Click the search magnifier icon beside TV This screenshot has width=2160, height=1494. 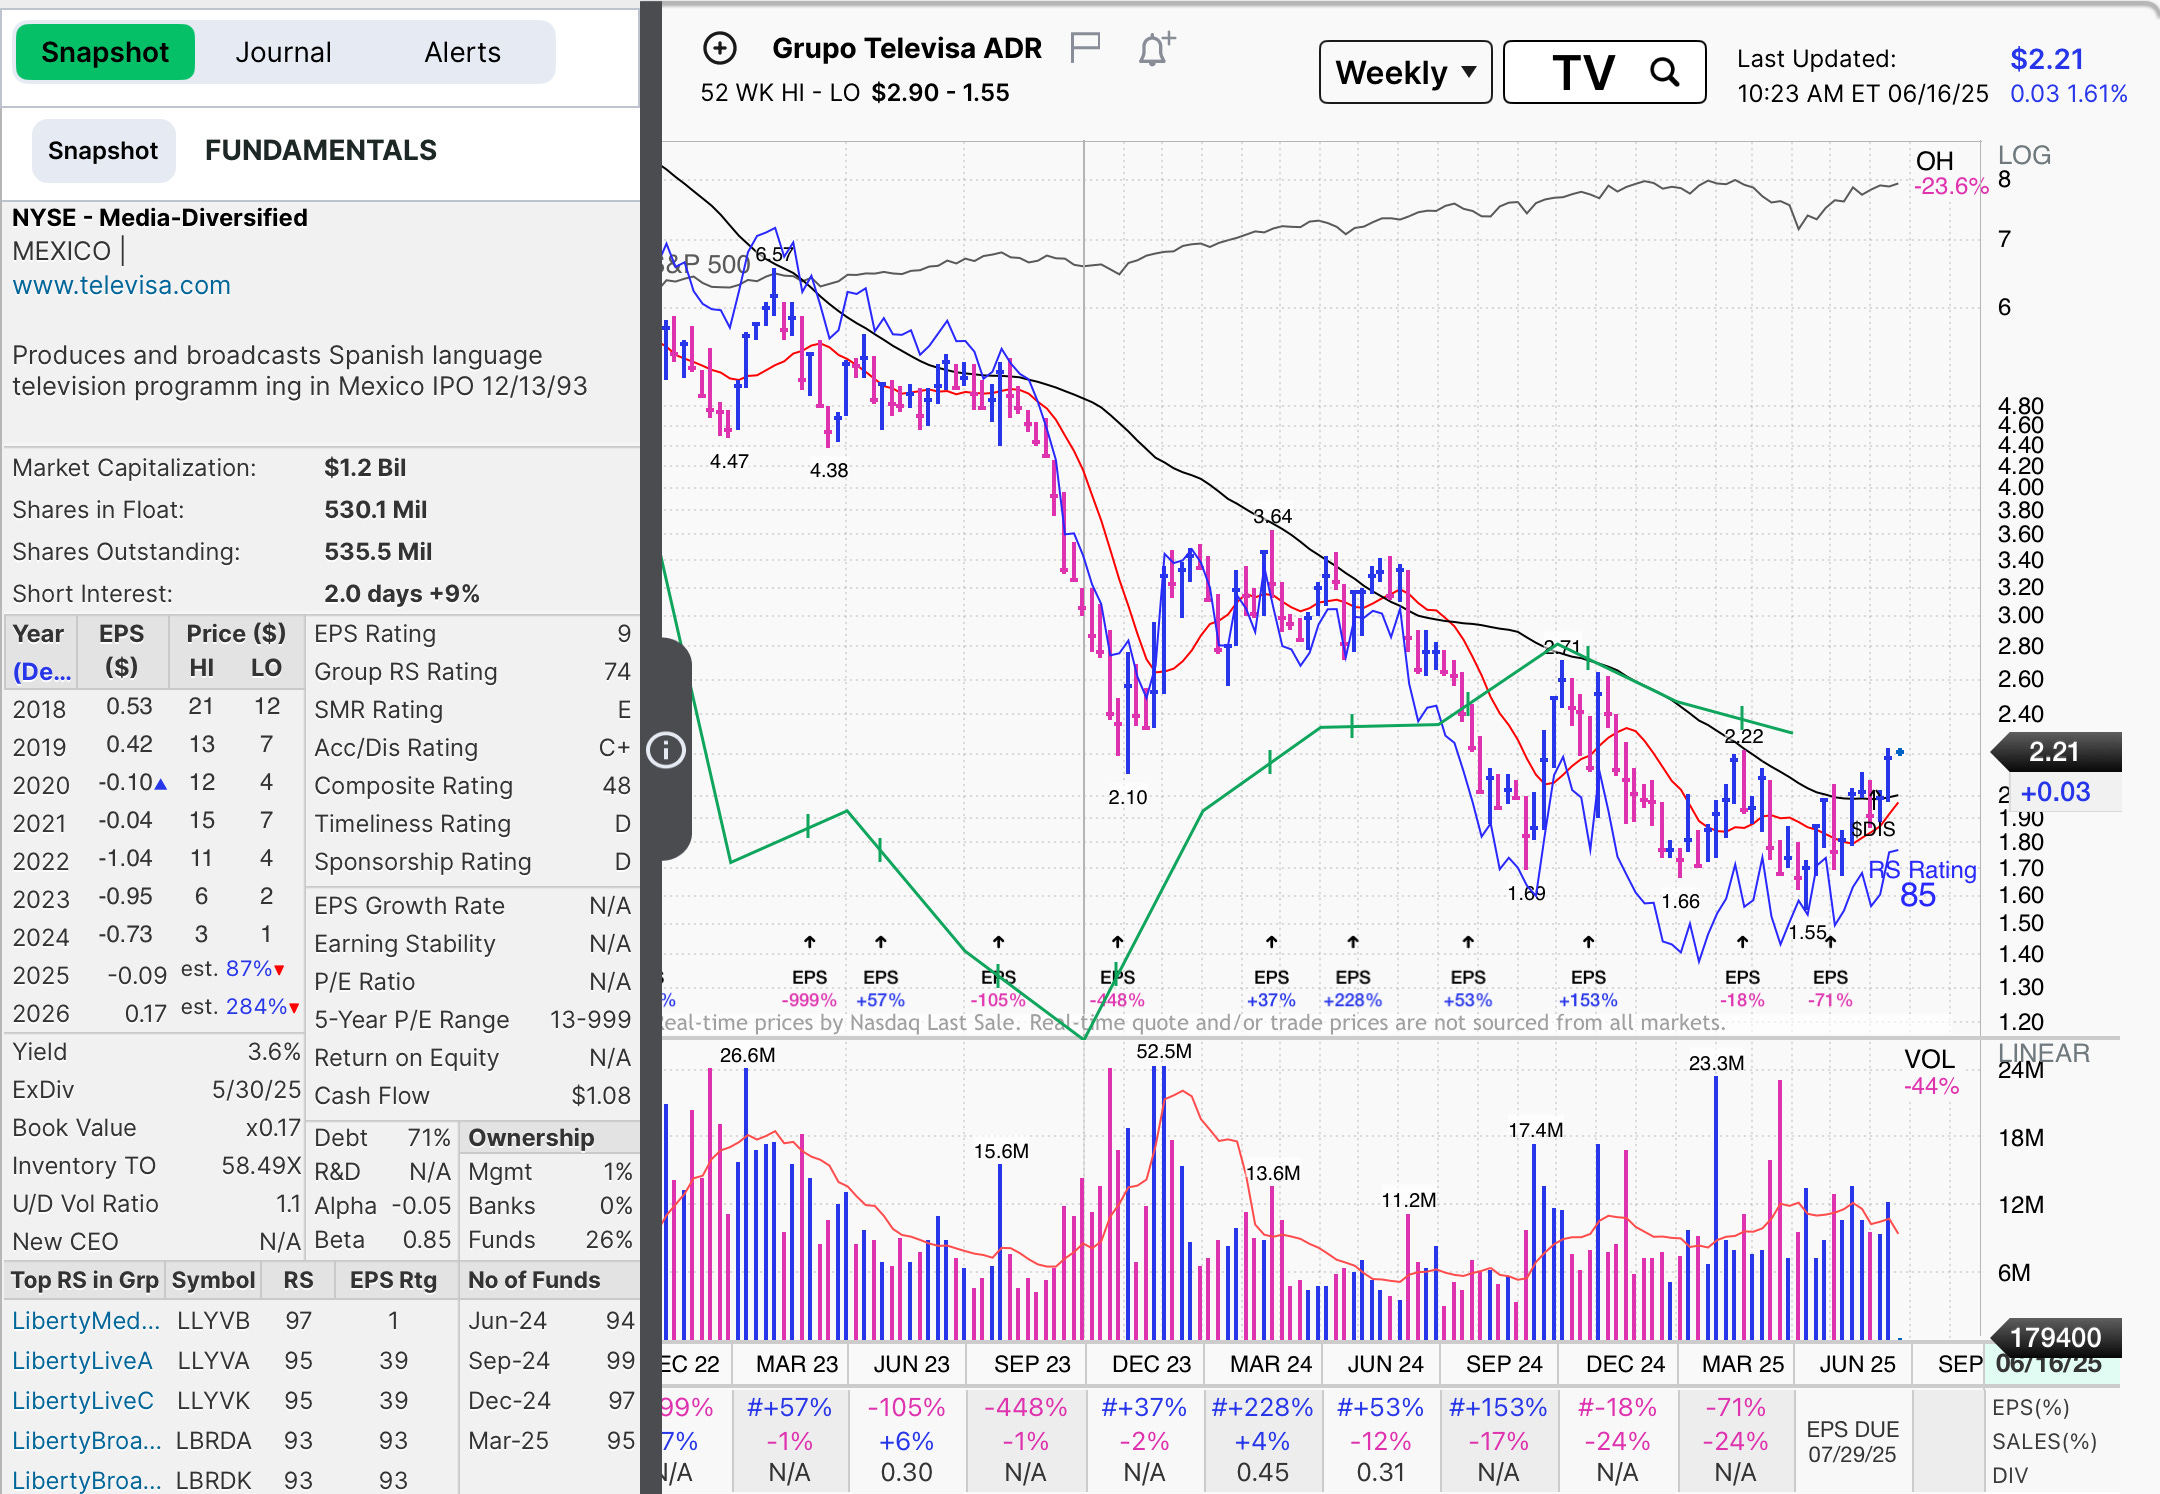click(1664, 72)
